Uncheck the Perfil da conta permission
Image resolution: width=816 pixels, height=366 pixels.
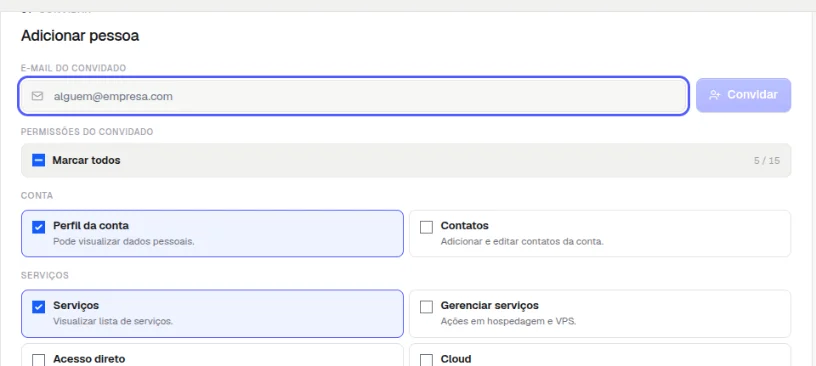pos(39,227)
